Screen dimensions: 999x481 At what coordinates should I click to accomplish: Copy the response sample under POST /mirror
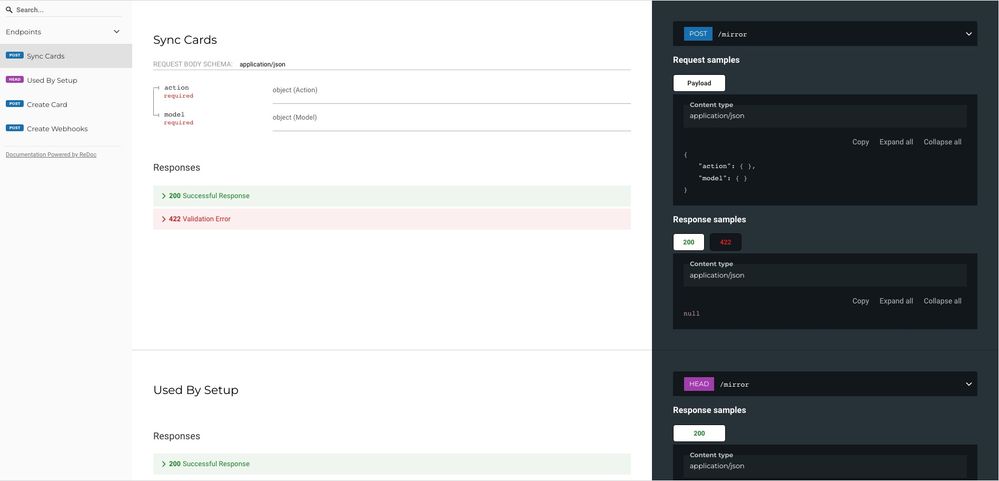pyautogui.click(x=861, y=301)
